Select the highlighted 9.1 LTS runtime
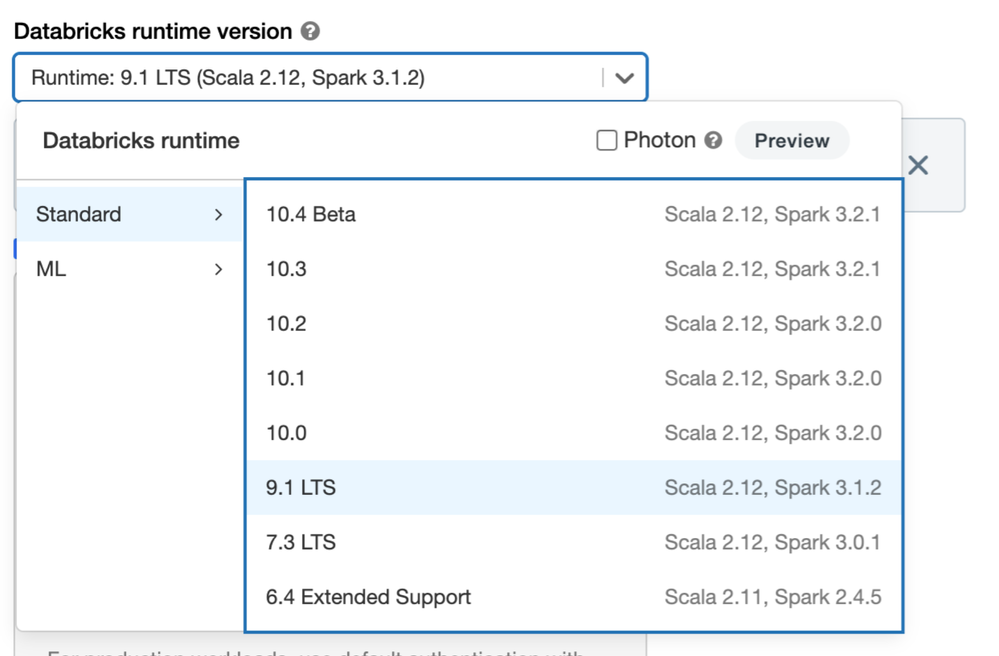Viewport: 999px width, 656px height. pos(573,488)
